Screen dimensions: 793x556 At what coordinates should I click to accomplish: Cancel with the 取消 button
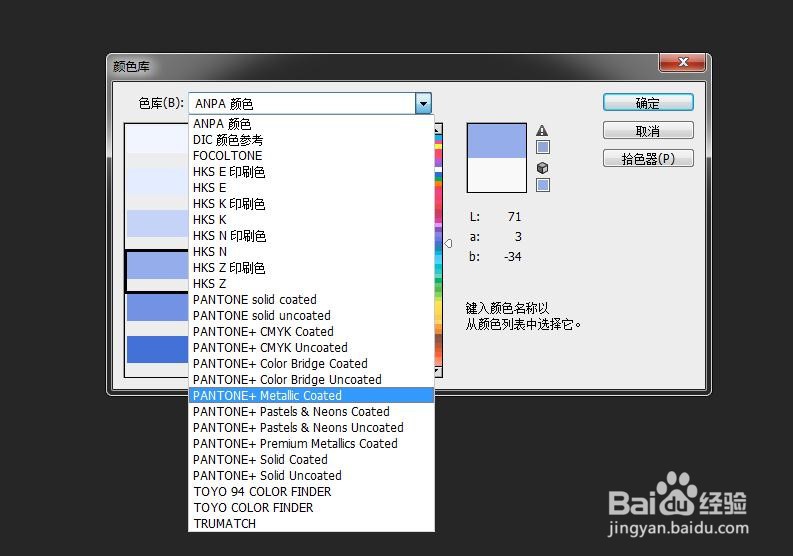(x=648, y=131)
